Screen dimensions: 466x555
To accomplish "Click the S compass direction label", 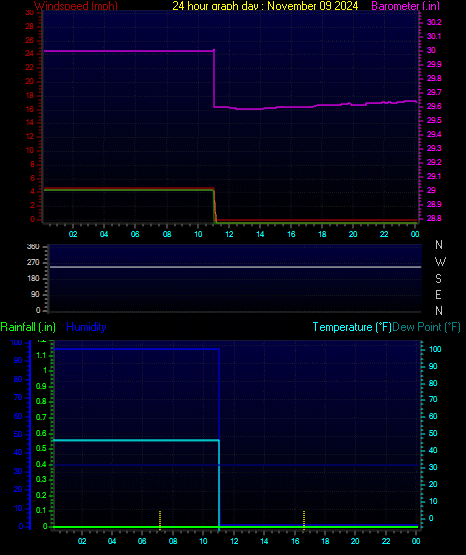I will click(x=438, y=279).
